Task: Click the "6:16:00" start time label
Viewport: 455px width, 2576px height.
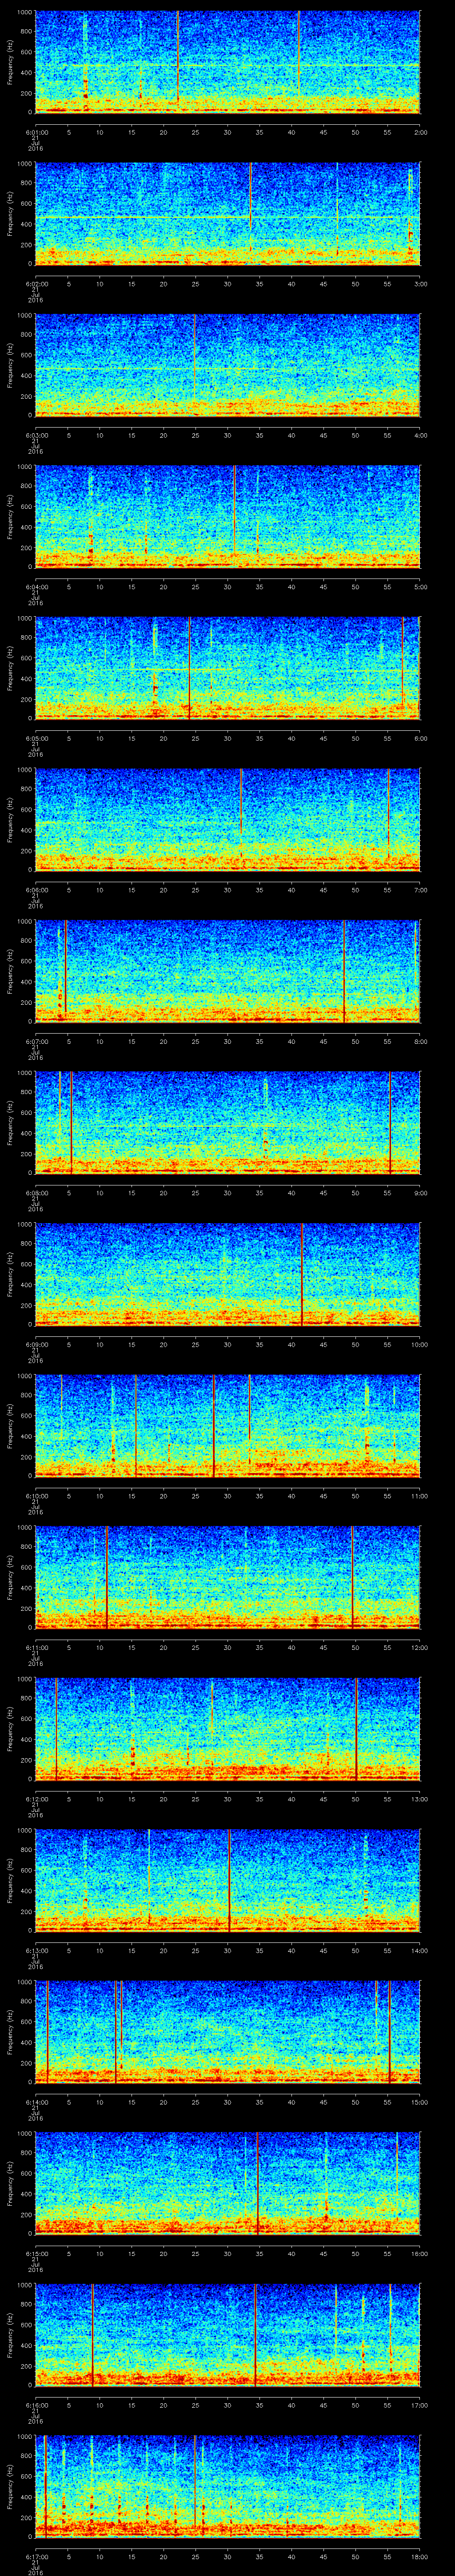Action: (36, 2405)
